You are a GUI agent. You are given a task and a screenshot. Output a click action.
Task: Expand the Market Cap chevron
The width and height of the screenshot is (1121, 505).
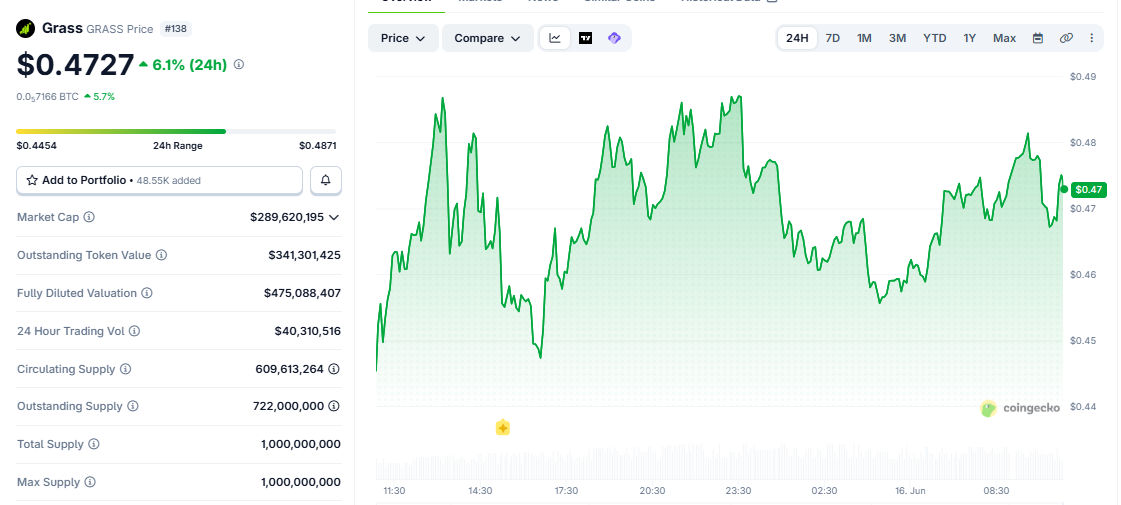point(334,217)
